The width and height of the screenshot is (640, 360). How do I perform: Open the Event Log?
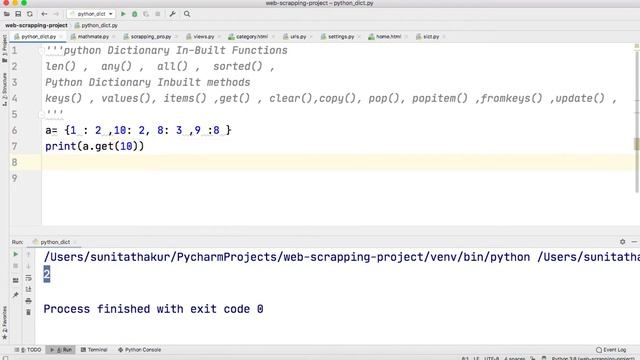[611, 350]
